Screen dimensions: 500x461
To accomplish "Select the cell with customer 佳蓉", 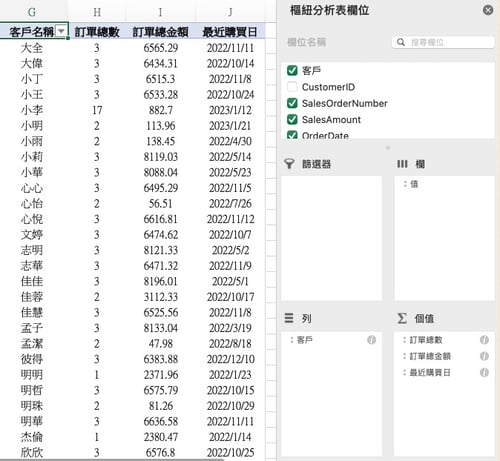I will tap(32, 297).
